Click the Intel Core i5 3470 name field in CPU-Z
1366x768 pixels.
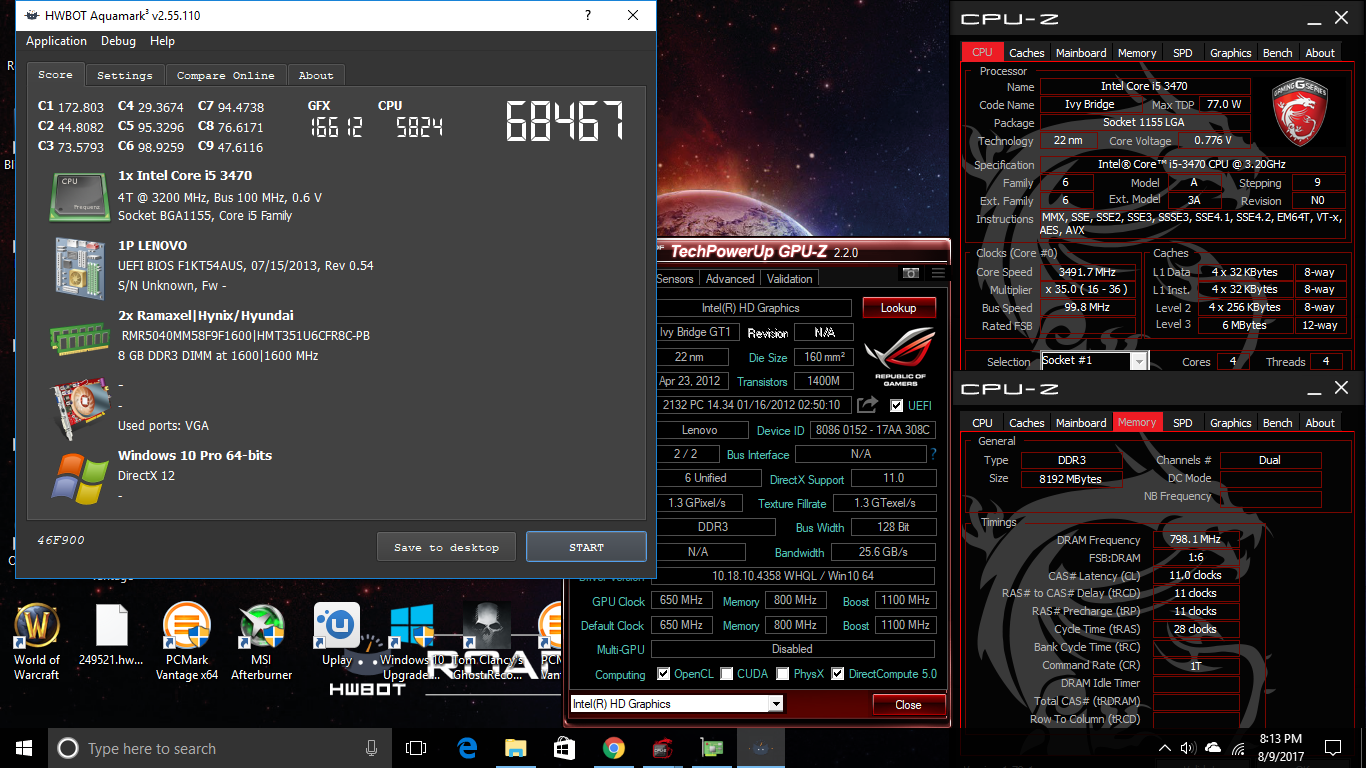[1145, 87]
